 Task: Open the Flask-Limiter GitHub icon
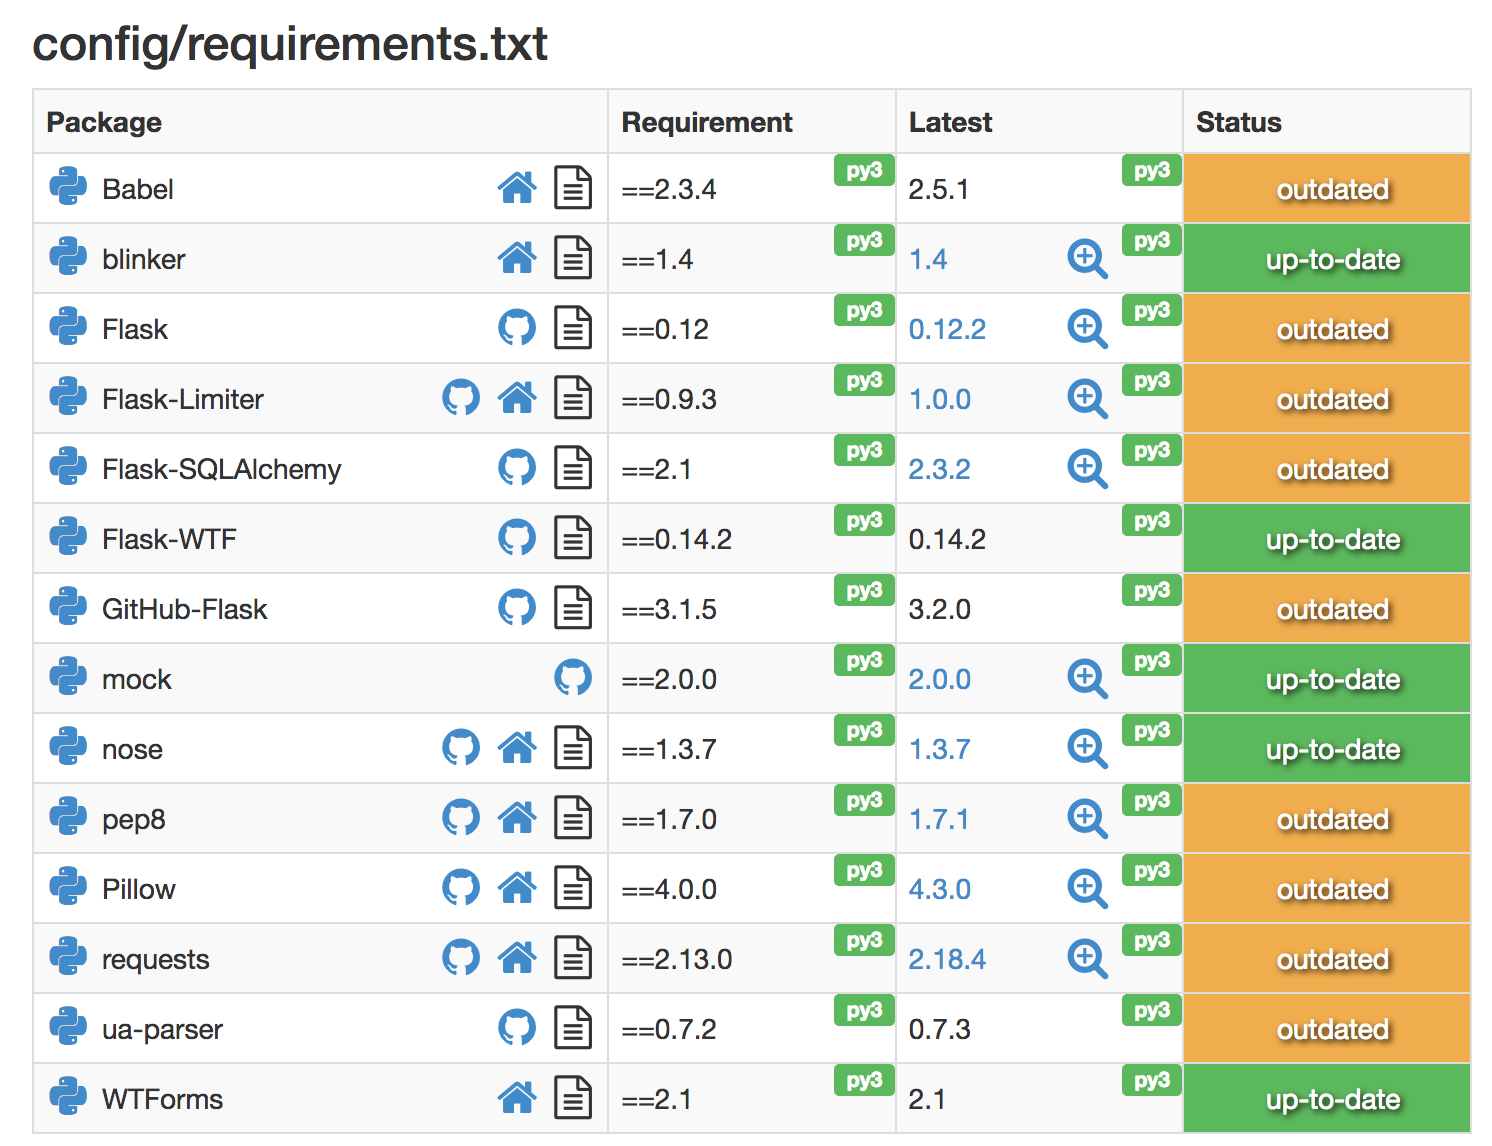[461, 398]
